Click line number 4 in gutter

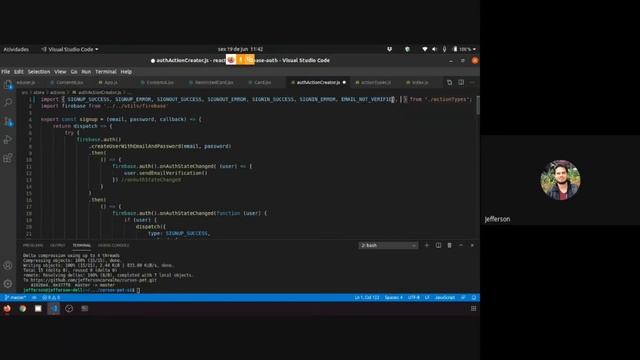(30, 120)
